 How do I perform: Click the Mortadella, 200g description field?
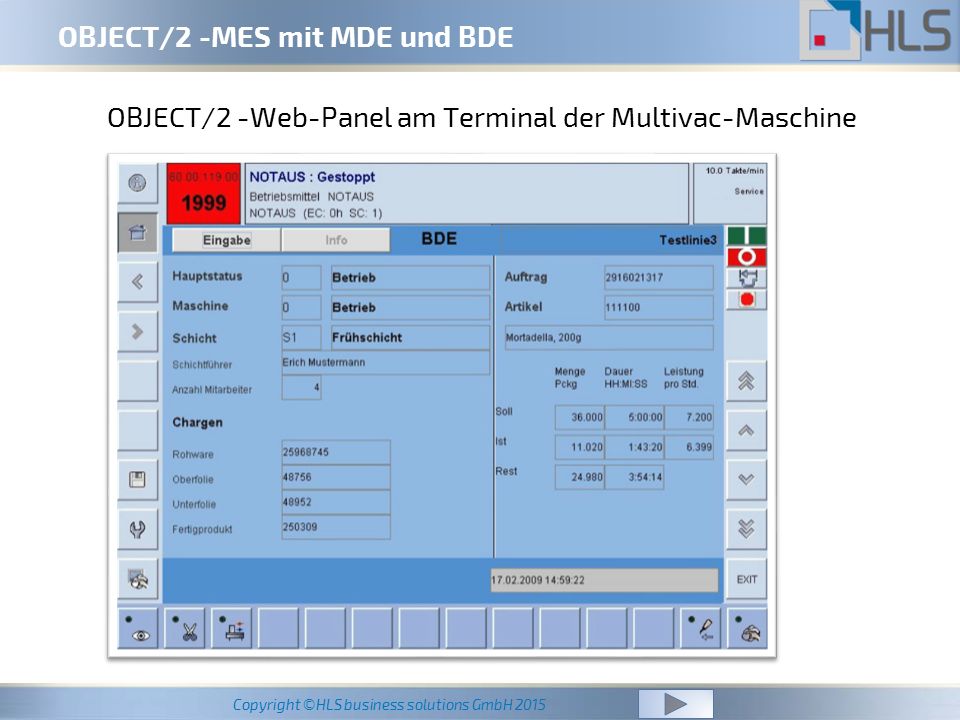click(609, 337)
